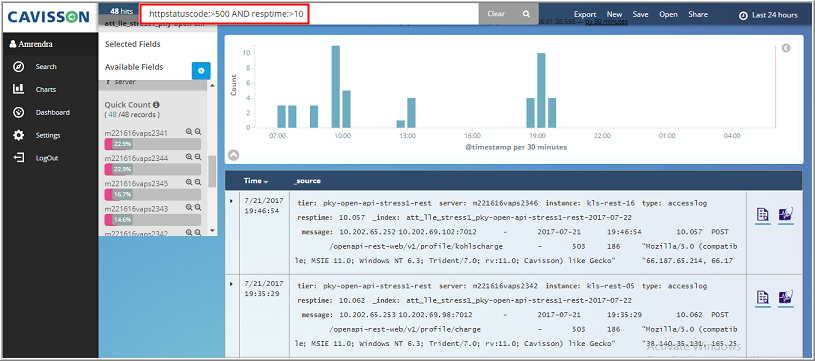Open the Search page from sidebar
The width and height of the screenshot is (815, 361).
point(46,66)
